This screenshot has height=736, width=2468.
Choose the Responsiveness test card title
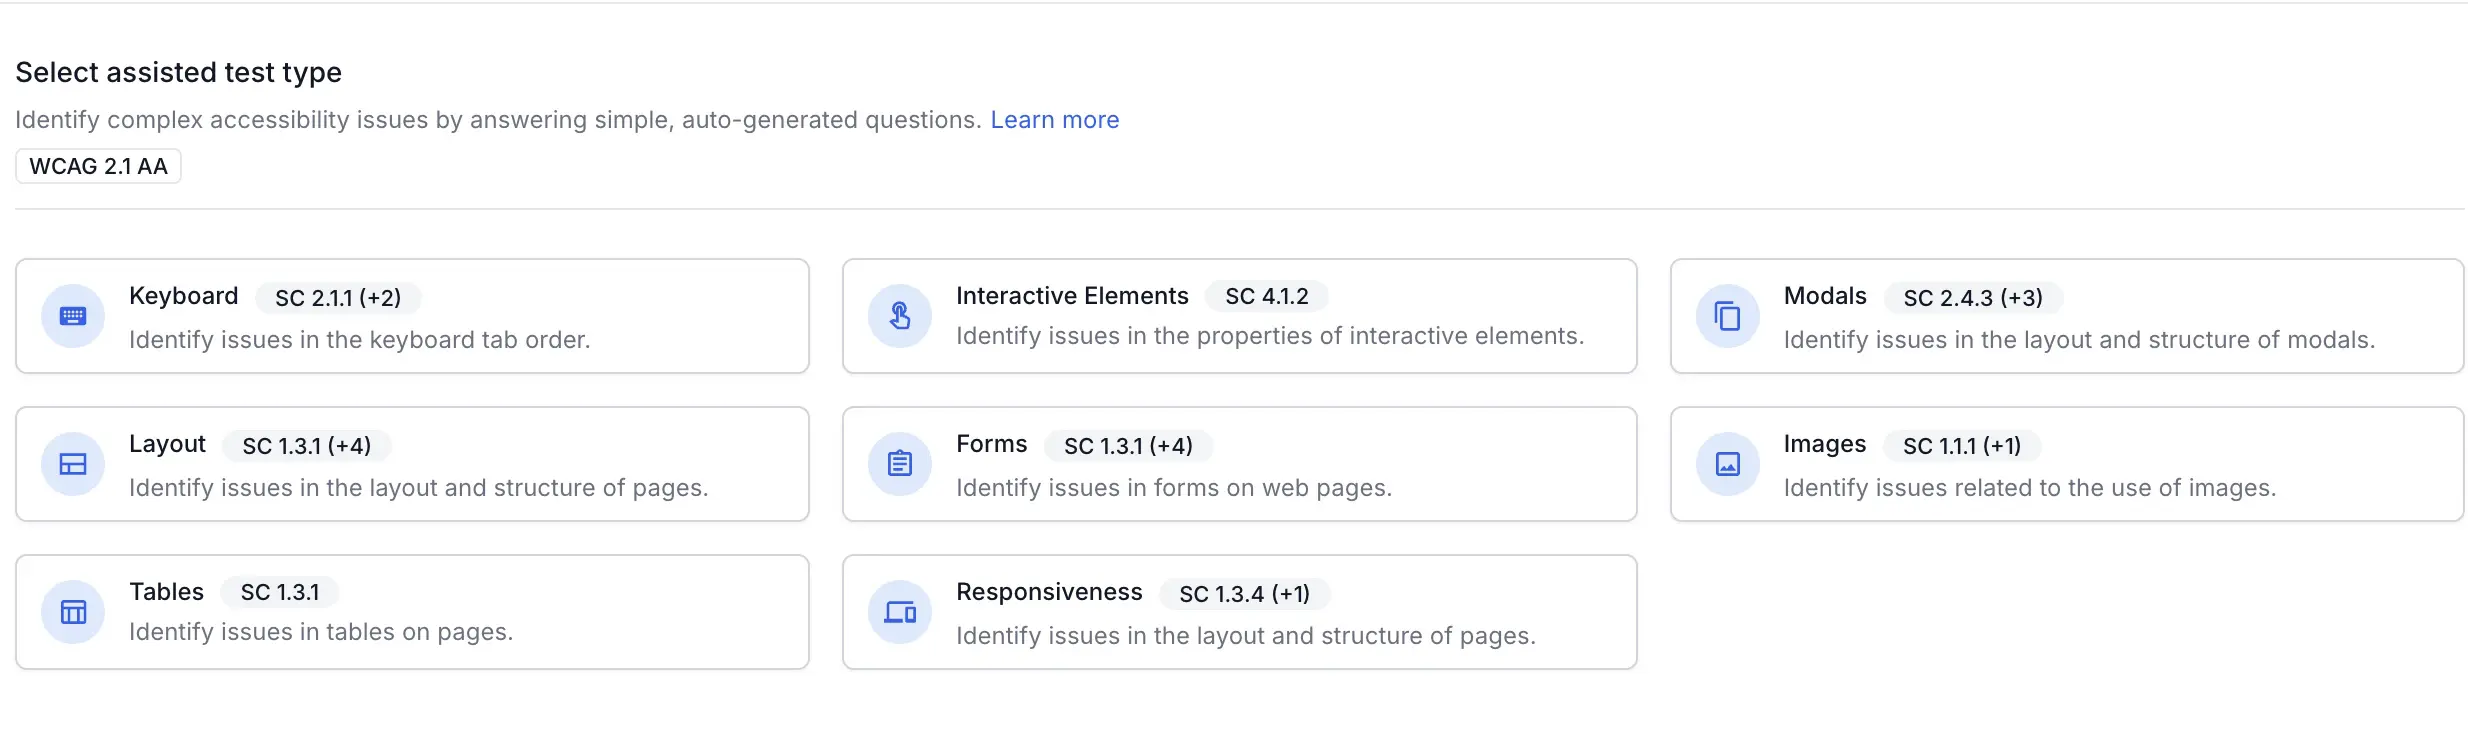[1049, 592]
